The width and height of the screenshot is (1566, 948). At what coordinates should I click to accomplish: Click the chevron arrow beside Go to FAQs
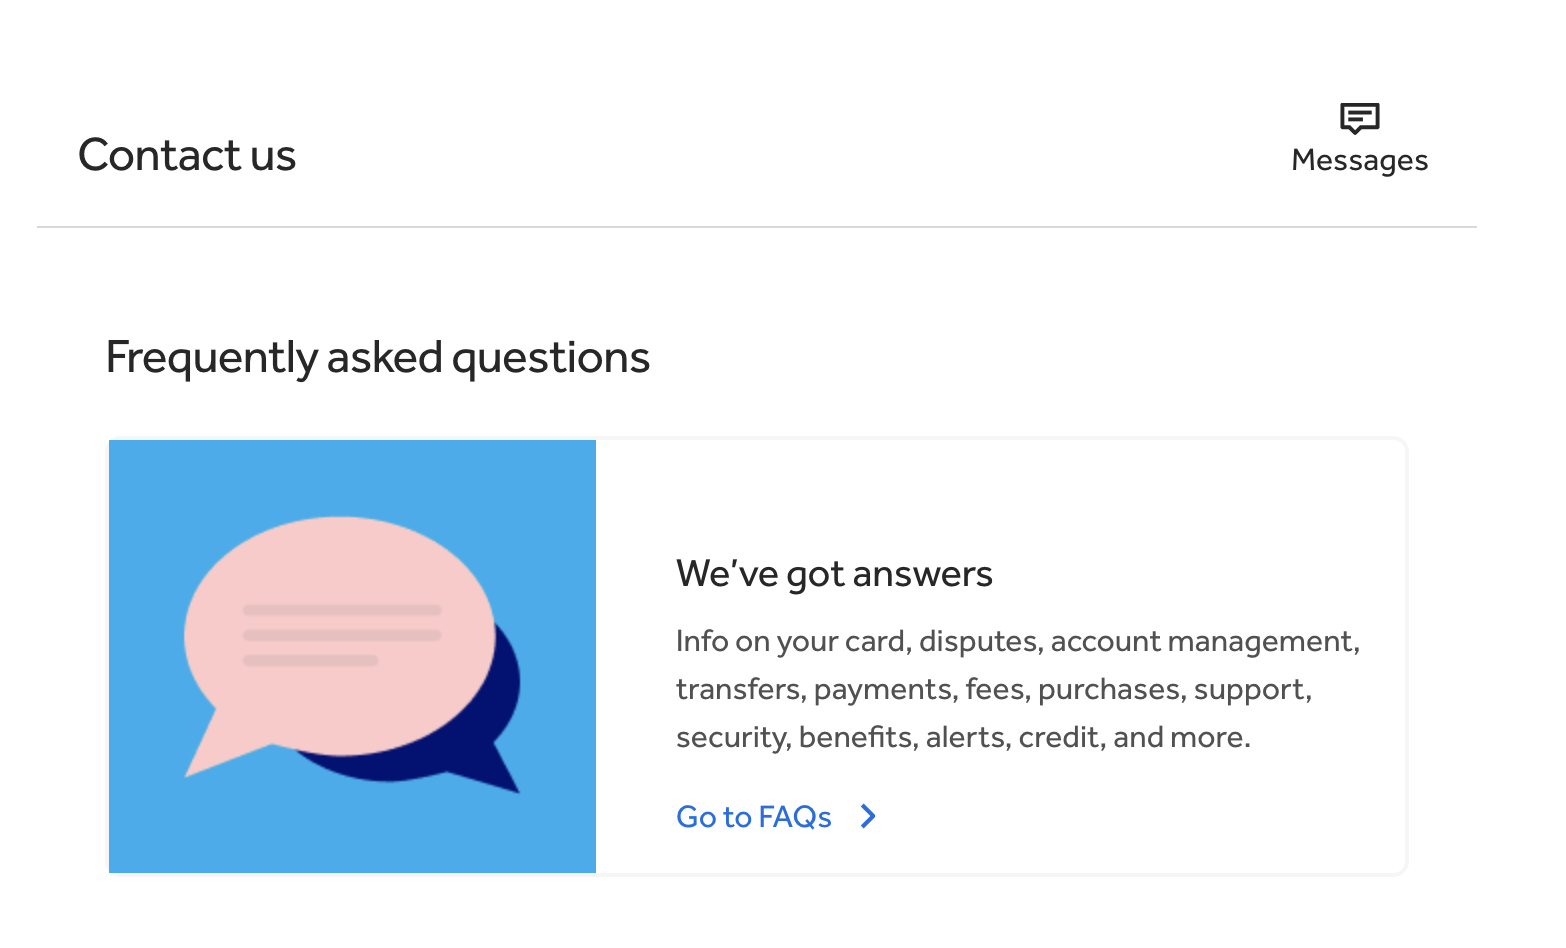pos(868,817)
